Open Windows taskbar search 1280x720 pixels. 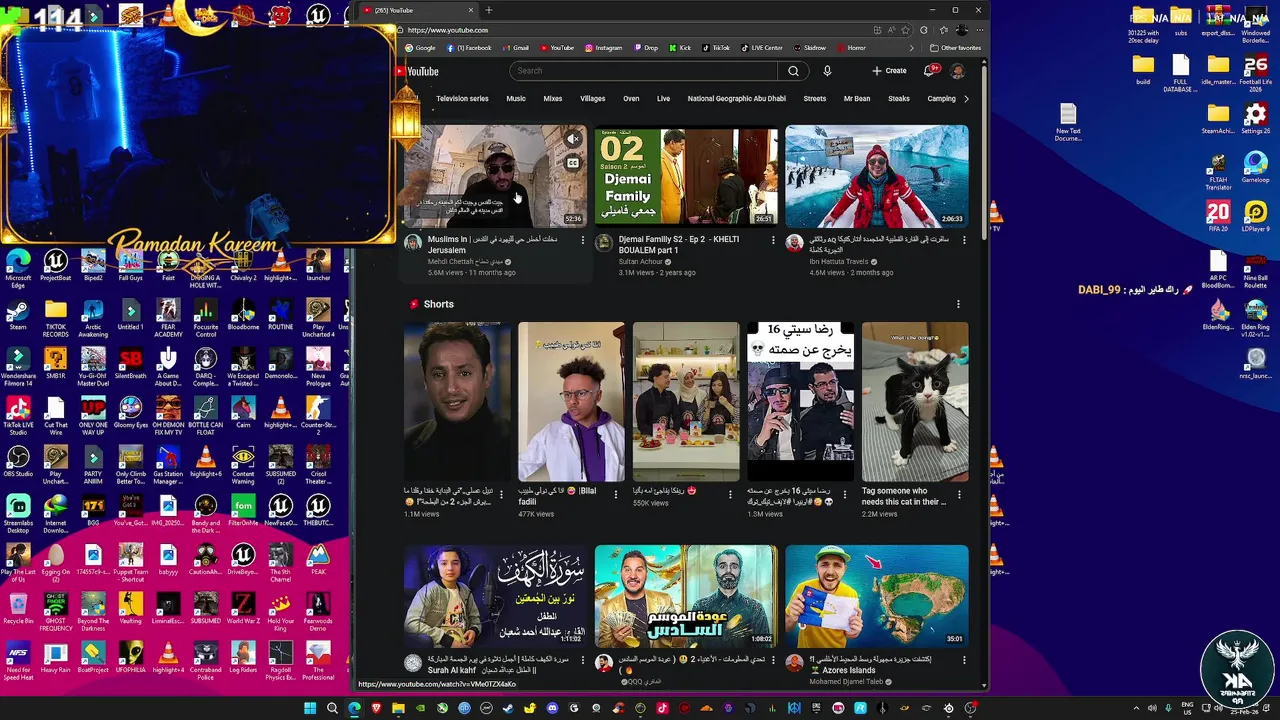332,708
